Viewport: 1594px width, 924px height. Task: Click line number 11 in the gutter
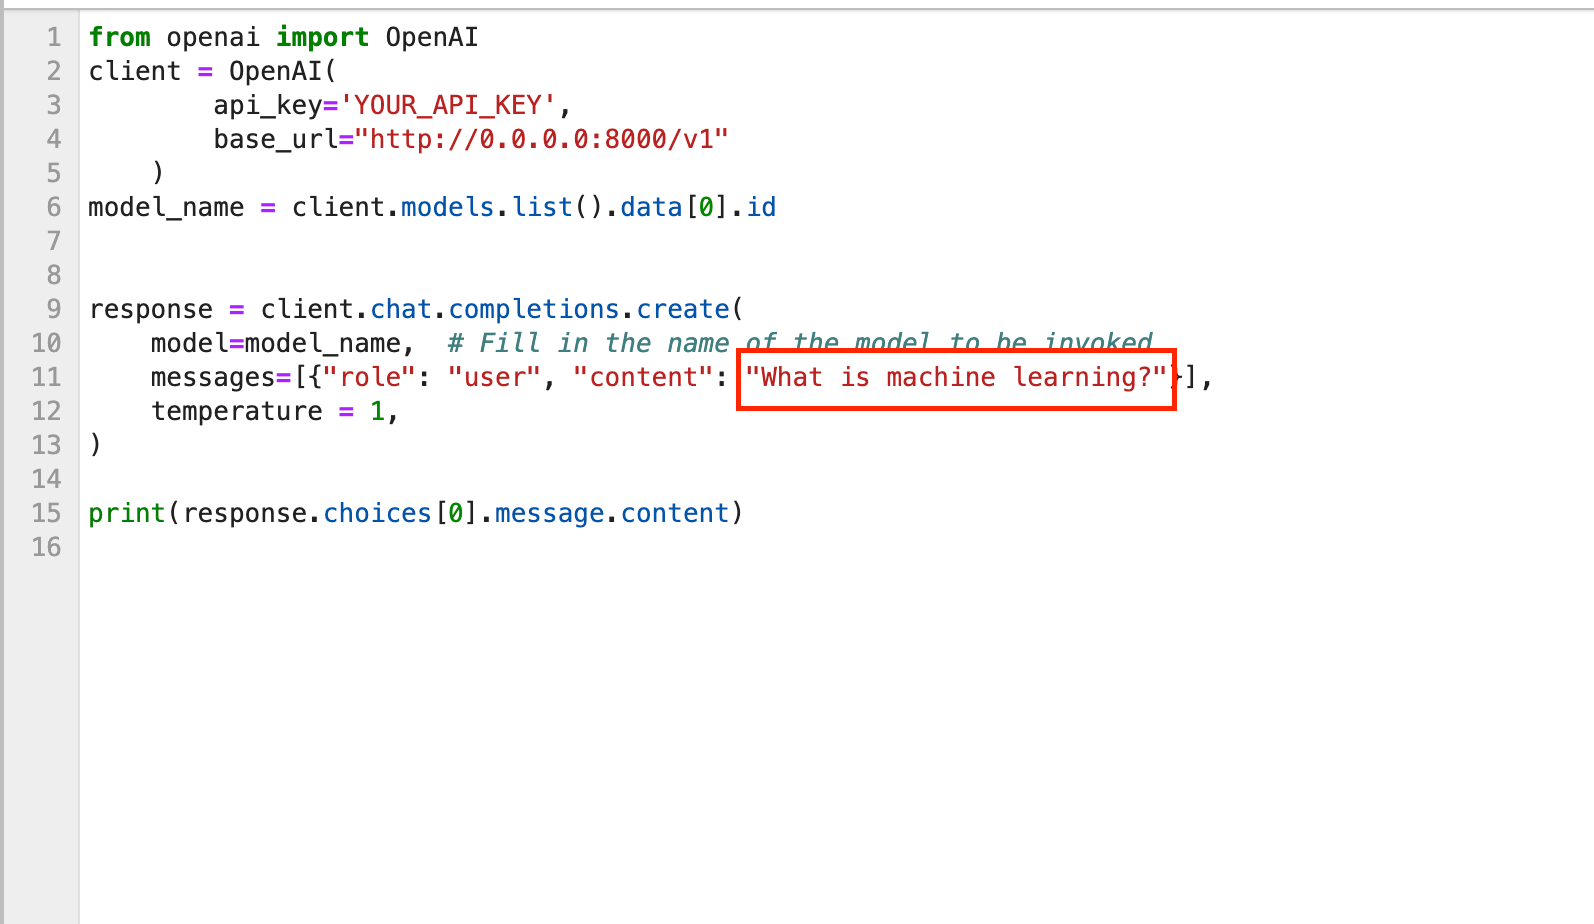coord(46,378)
